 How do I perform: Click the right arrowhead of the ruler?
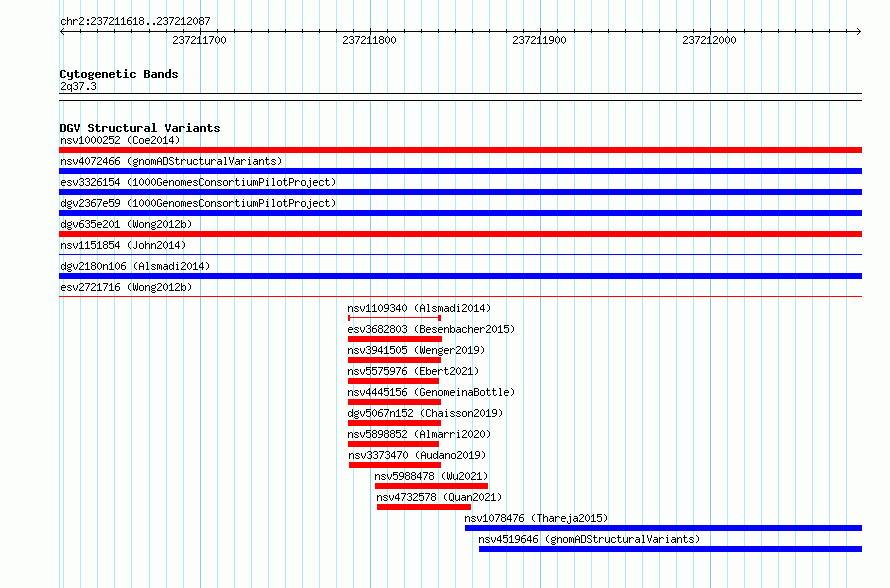859,32
